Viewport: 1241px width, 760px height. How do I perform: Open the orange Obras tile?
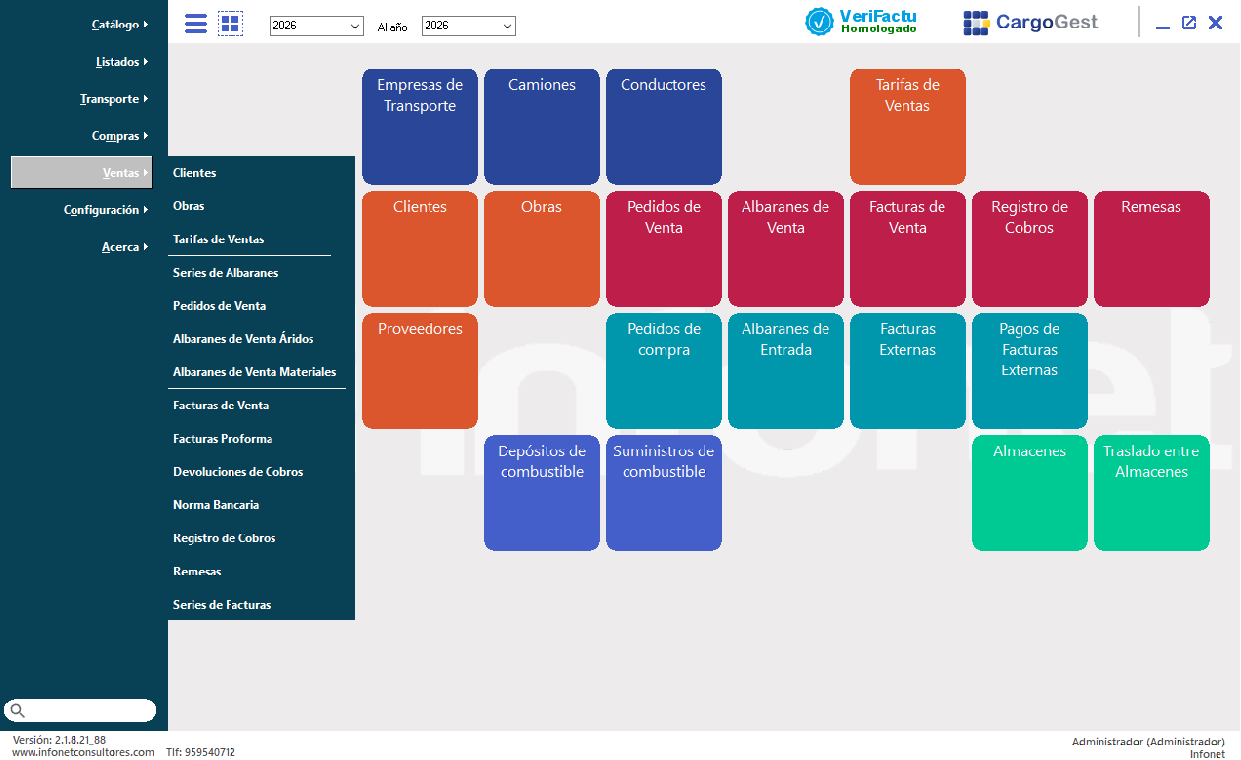542,249
